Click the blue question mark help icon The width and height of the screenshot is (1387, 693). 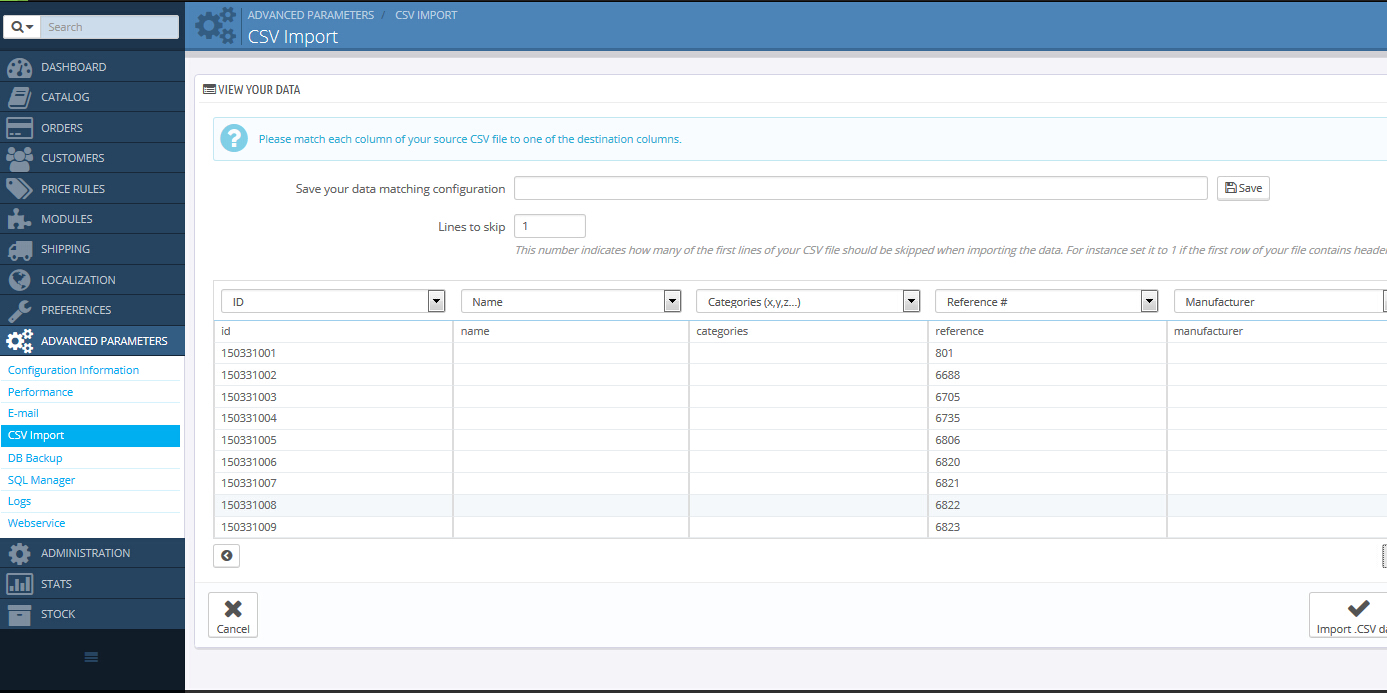pos(233,138)
